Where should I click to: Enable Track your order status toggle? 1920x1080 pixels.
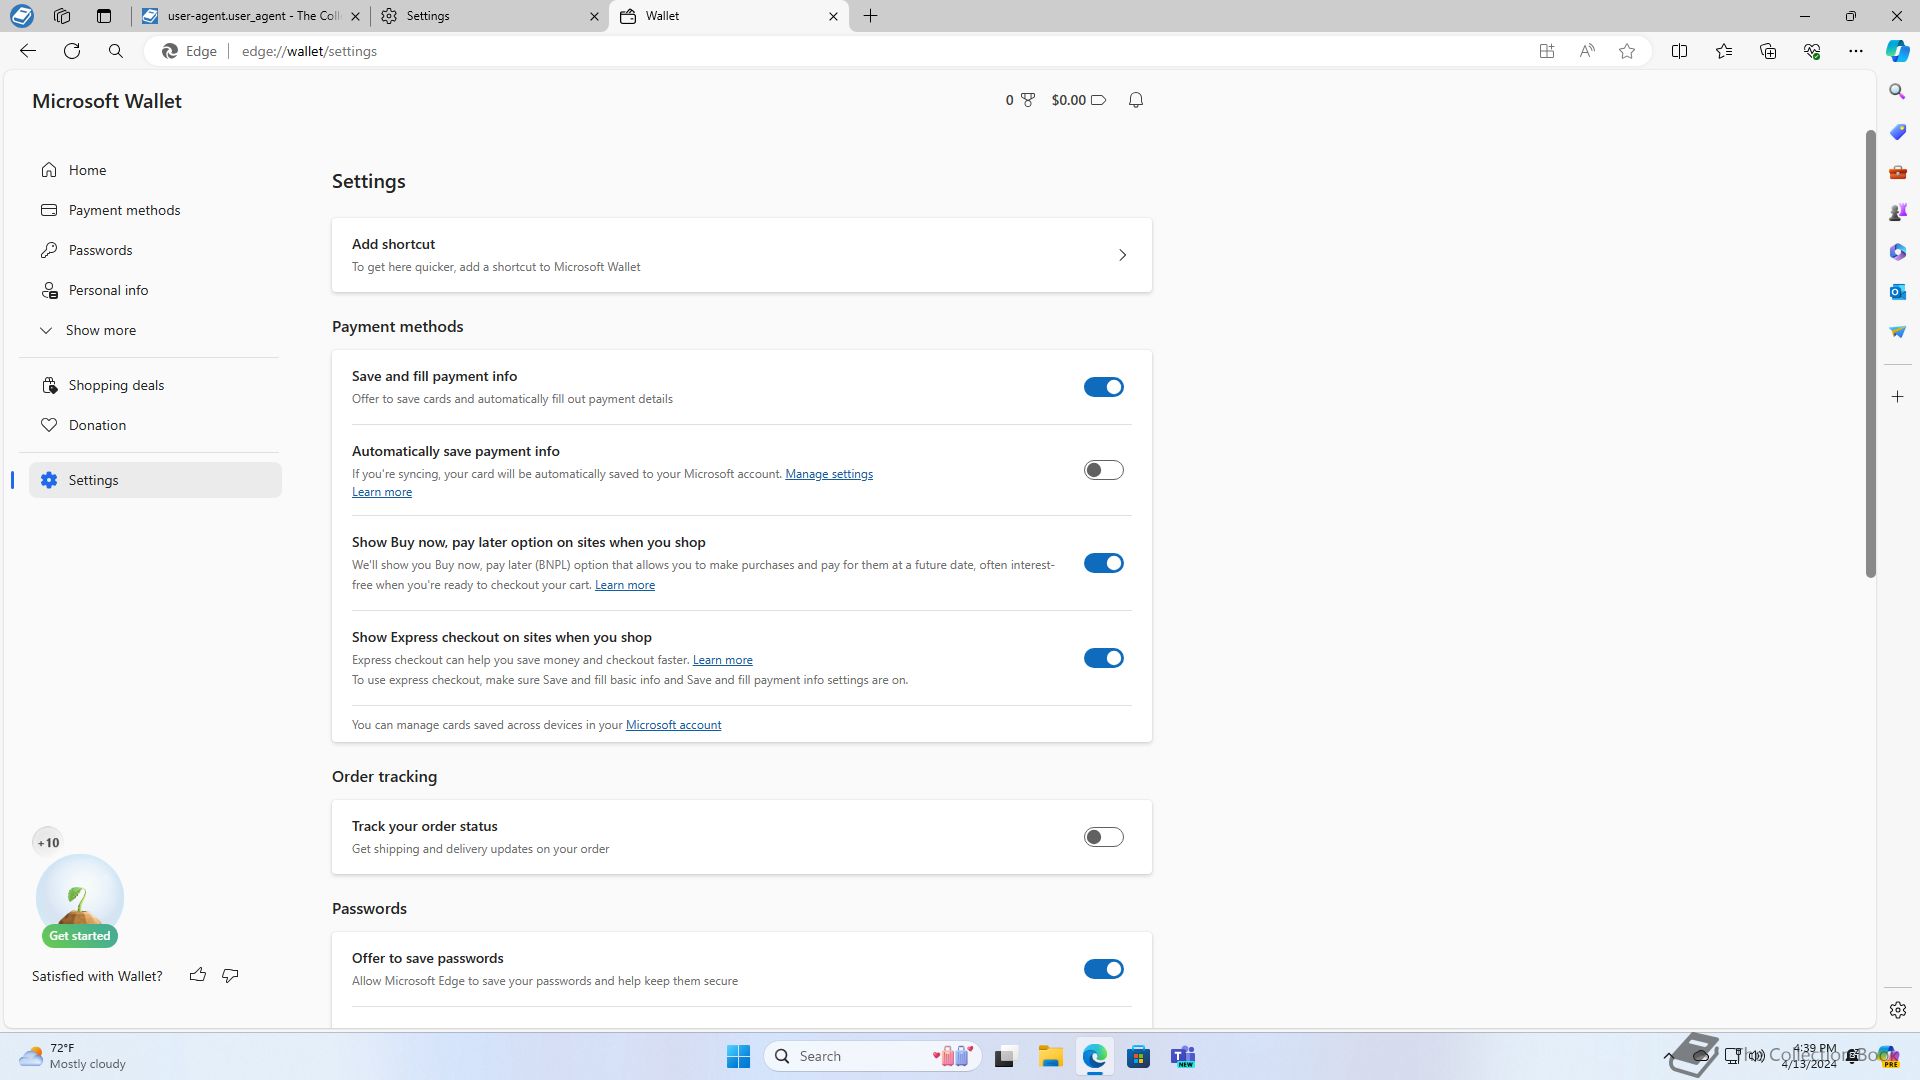tap(1104, 837)
